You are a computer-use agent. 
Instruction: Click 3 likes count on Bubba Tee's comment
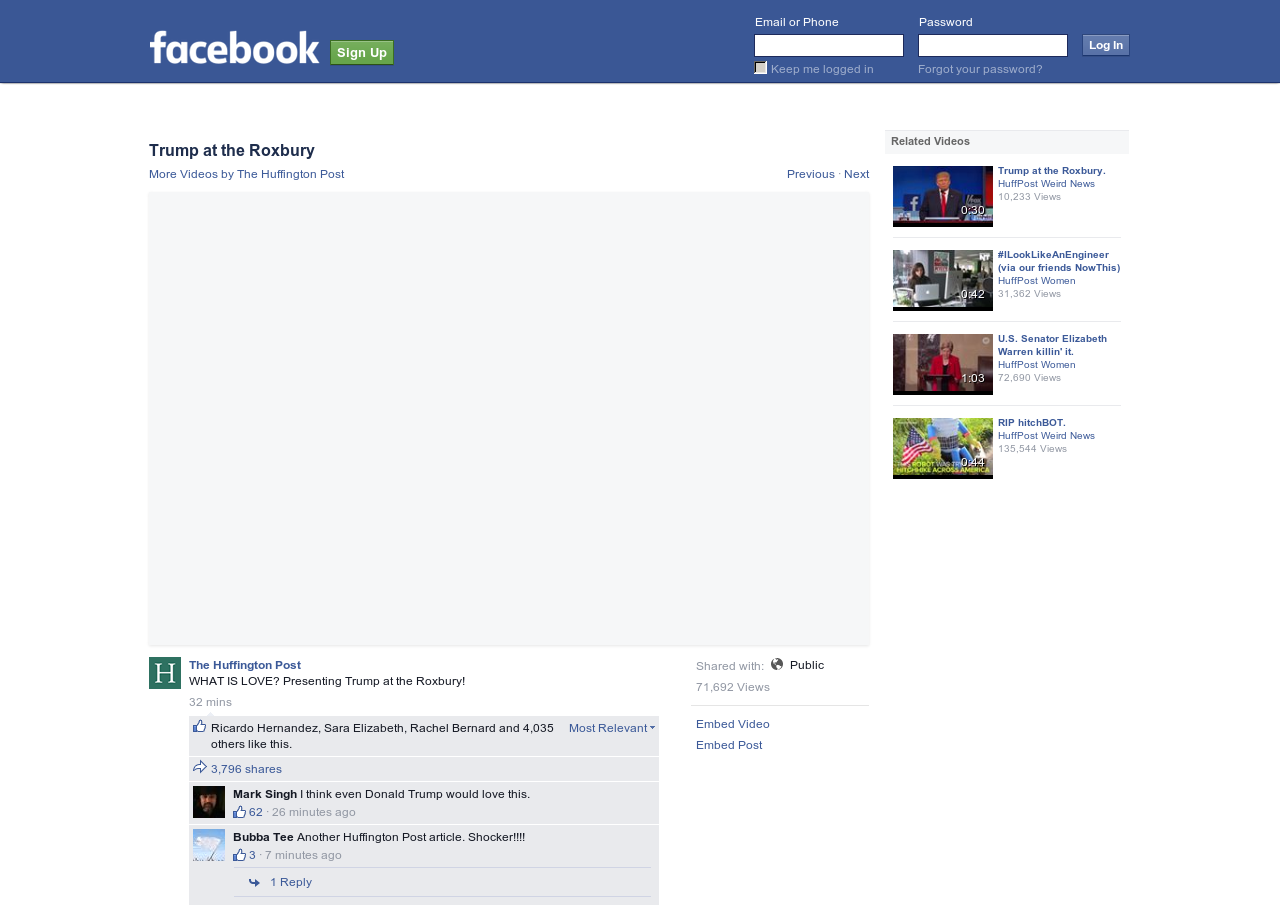252,855
